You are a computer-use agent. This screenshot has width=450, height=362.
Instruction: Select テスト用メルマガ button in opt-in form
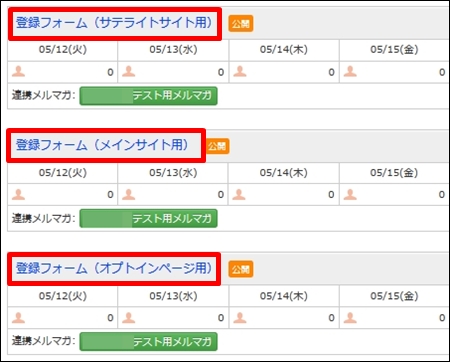pyautogui.click(x=149, y=341)
